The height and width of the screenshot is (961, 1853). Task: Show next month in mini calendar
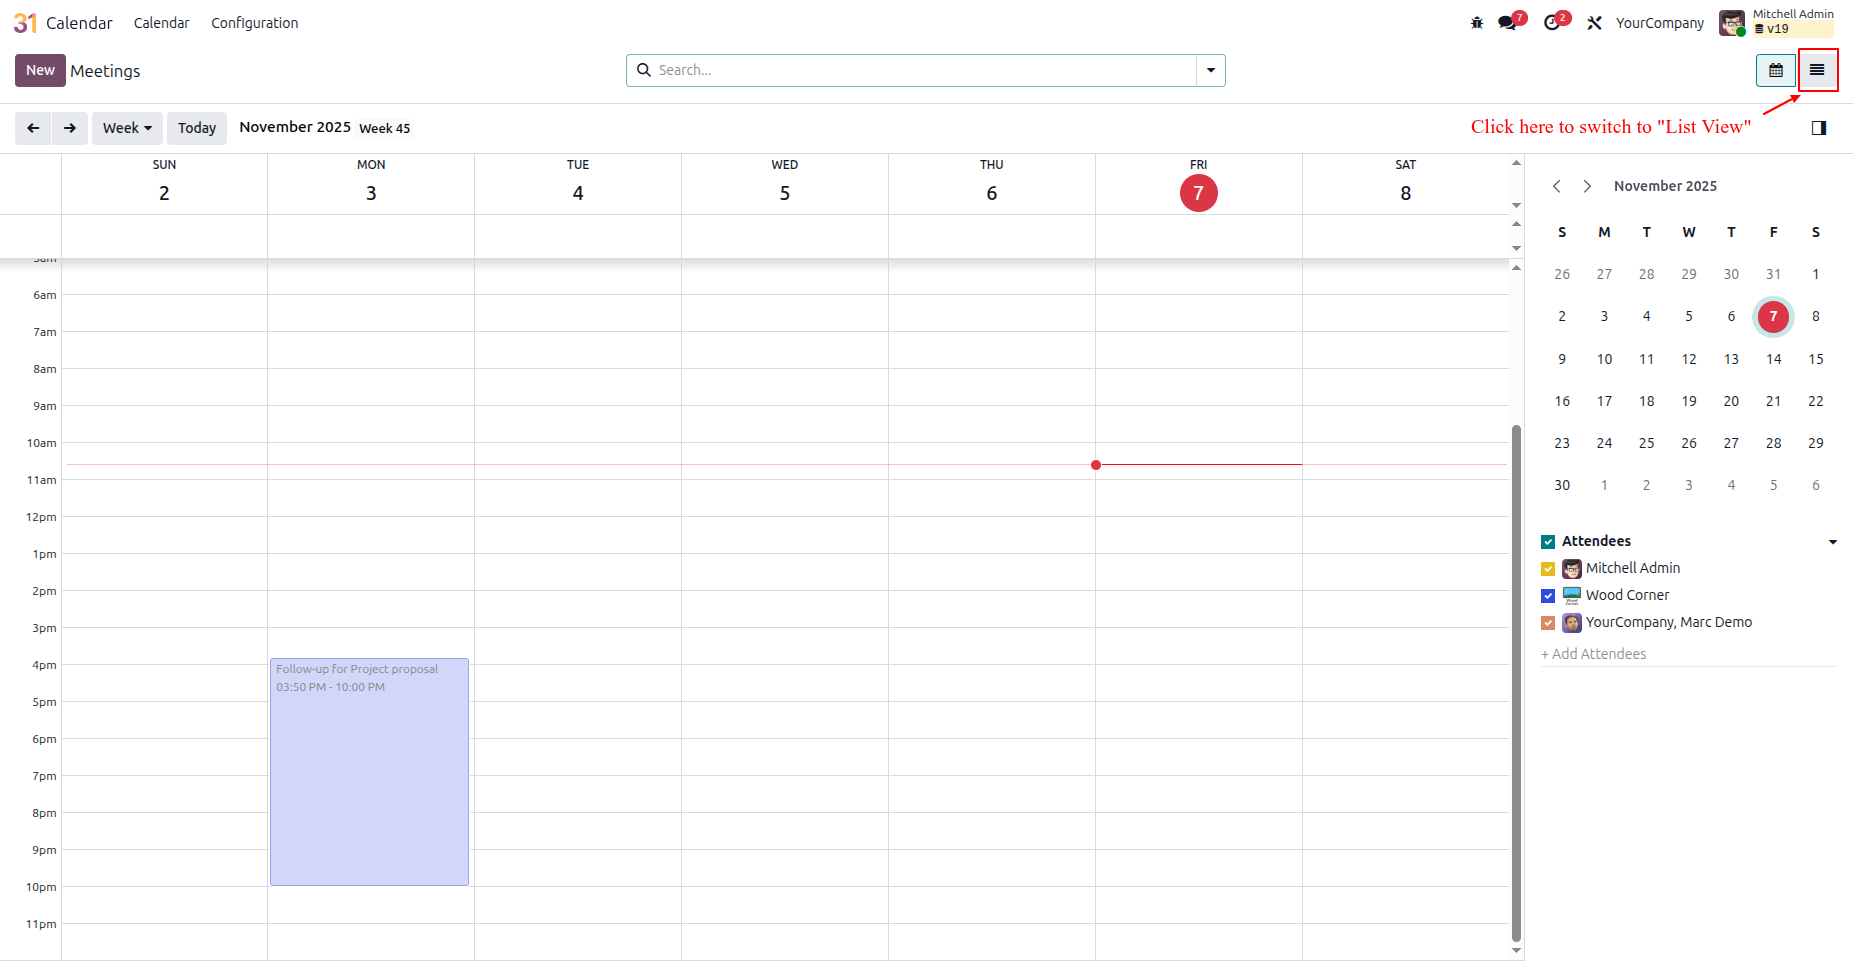pos(1587,186)
